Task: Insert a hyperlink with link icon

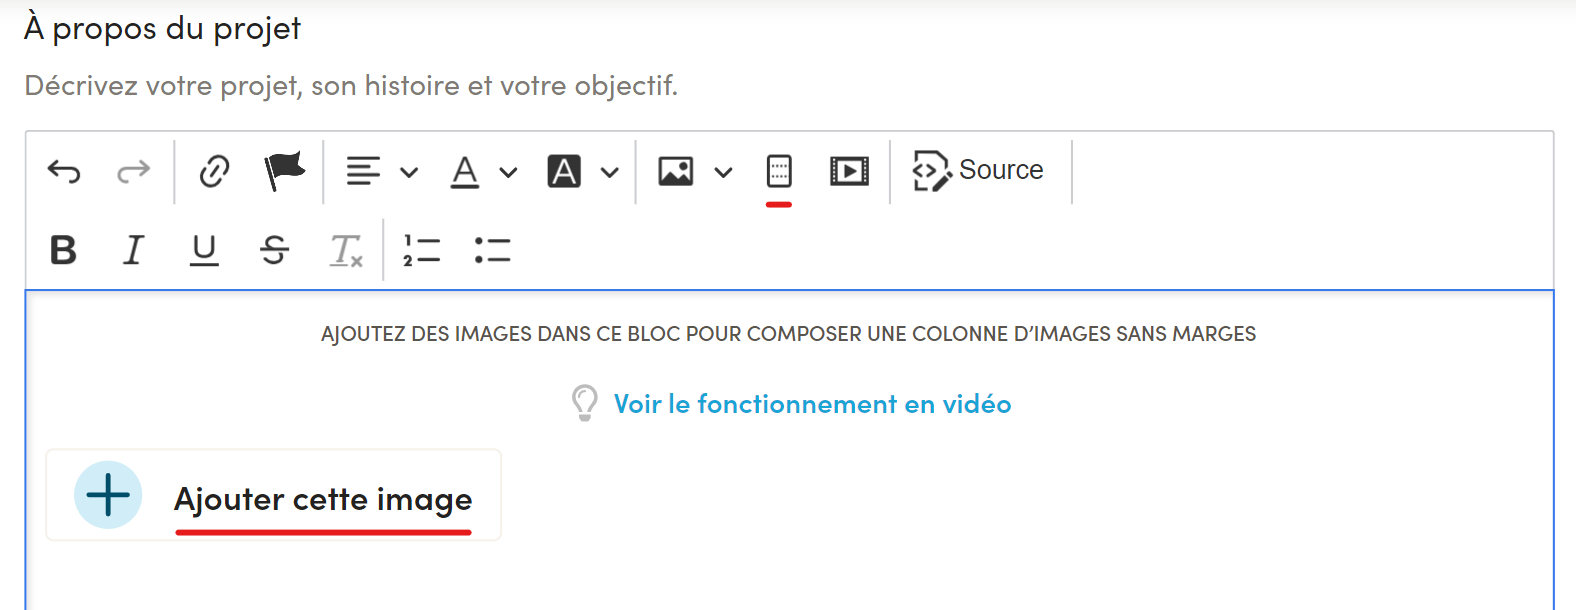Action: [x=214, y=172]
